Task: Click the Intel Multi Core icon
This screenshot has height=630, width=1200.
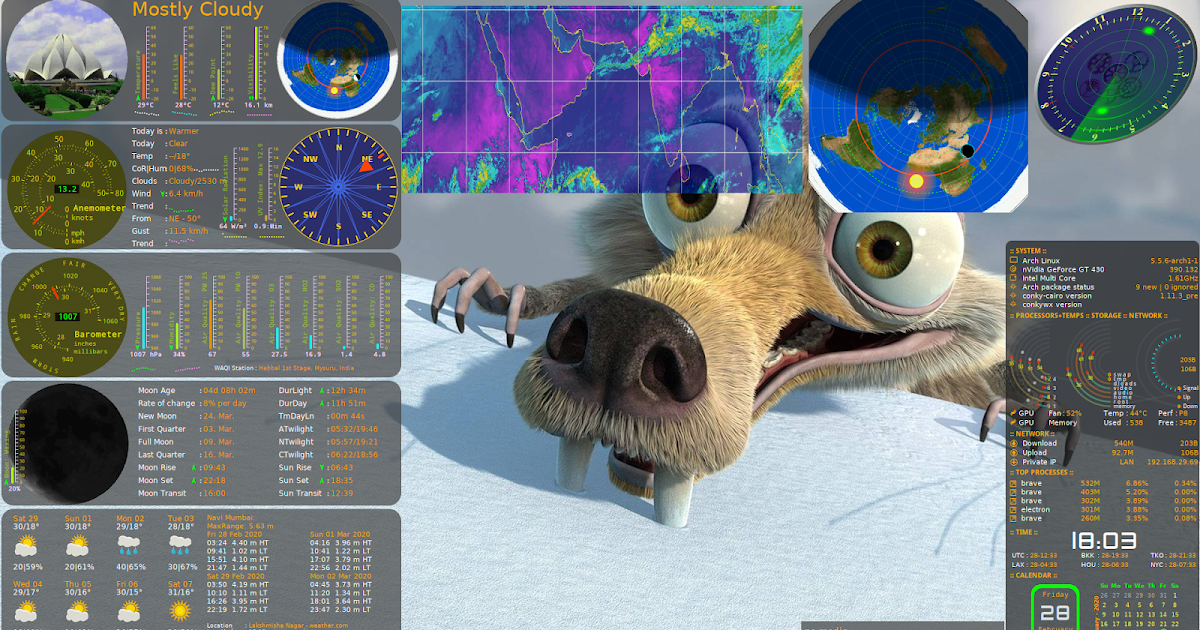Action: tap(1014, 278)
